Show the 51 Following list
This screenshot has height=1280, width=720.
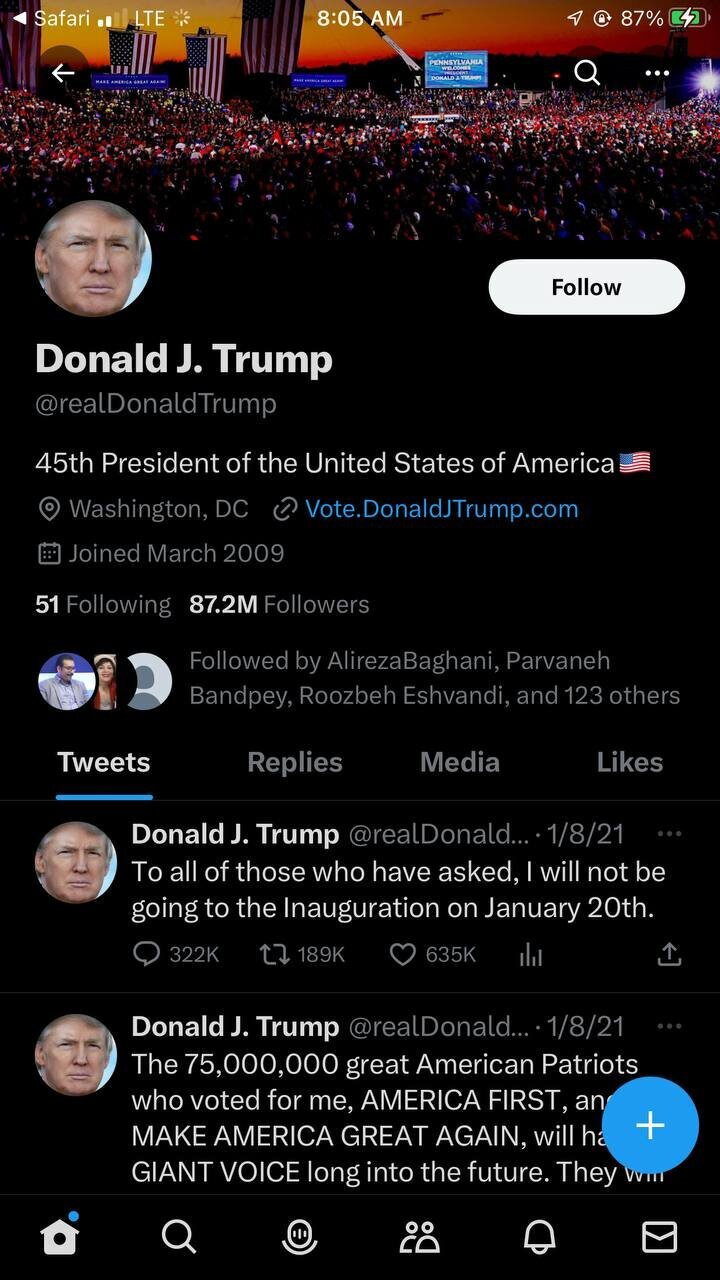click(x=103, y=604)
